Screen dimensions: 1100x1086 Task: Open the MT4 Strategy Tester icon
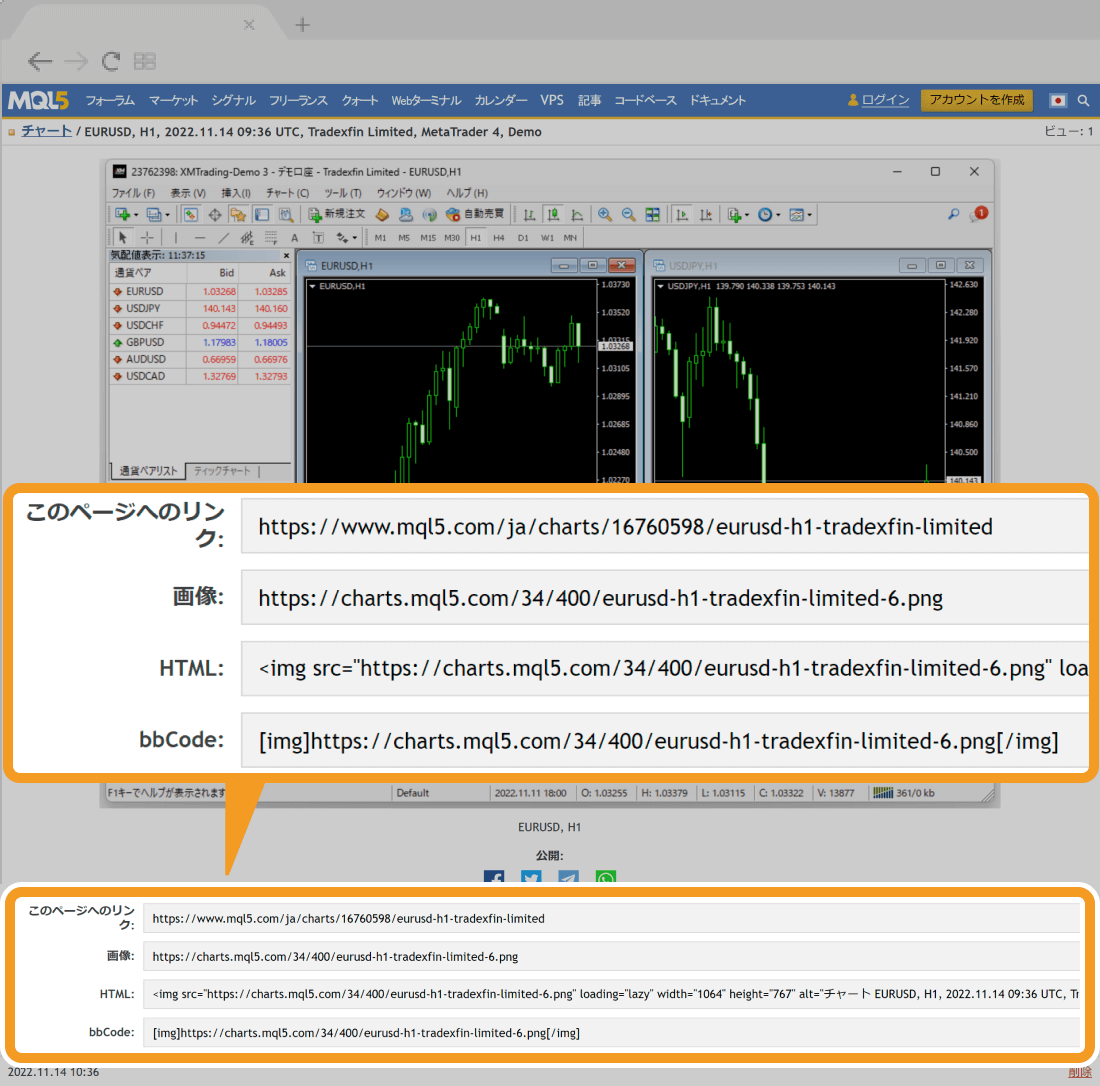click(286, 215)
